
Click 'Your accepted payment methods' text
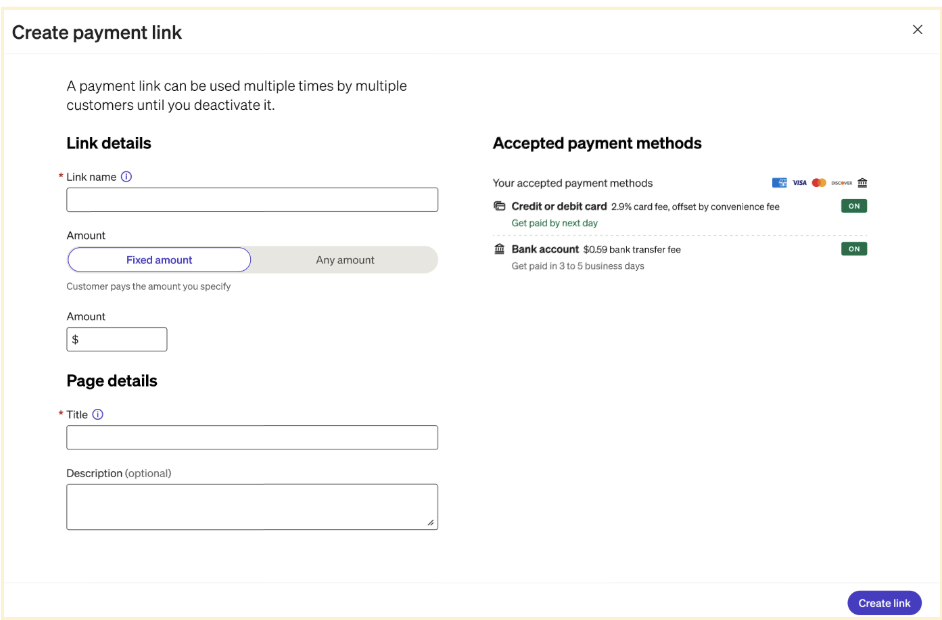click(x=573, y=183)
